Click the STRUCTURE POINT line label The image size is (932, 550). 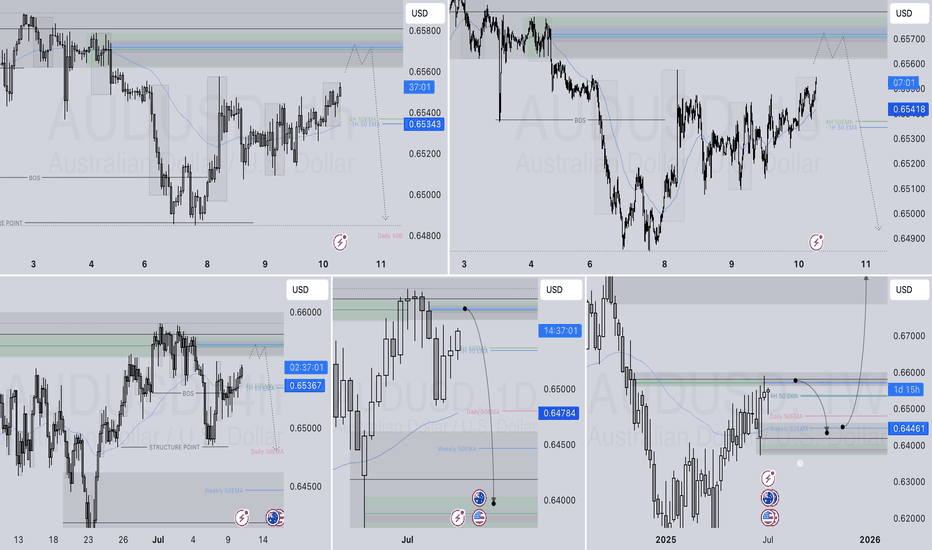pos(174,447)
